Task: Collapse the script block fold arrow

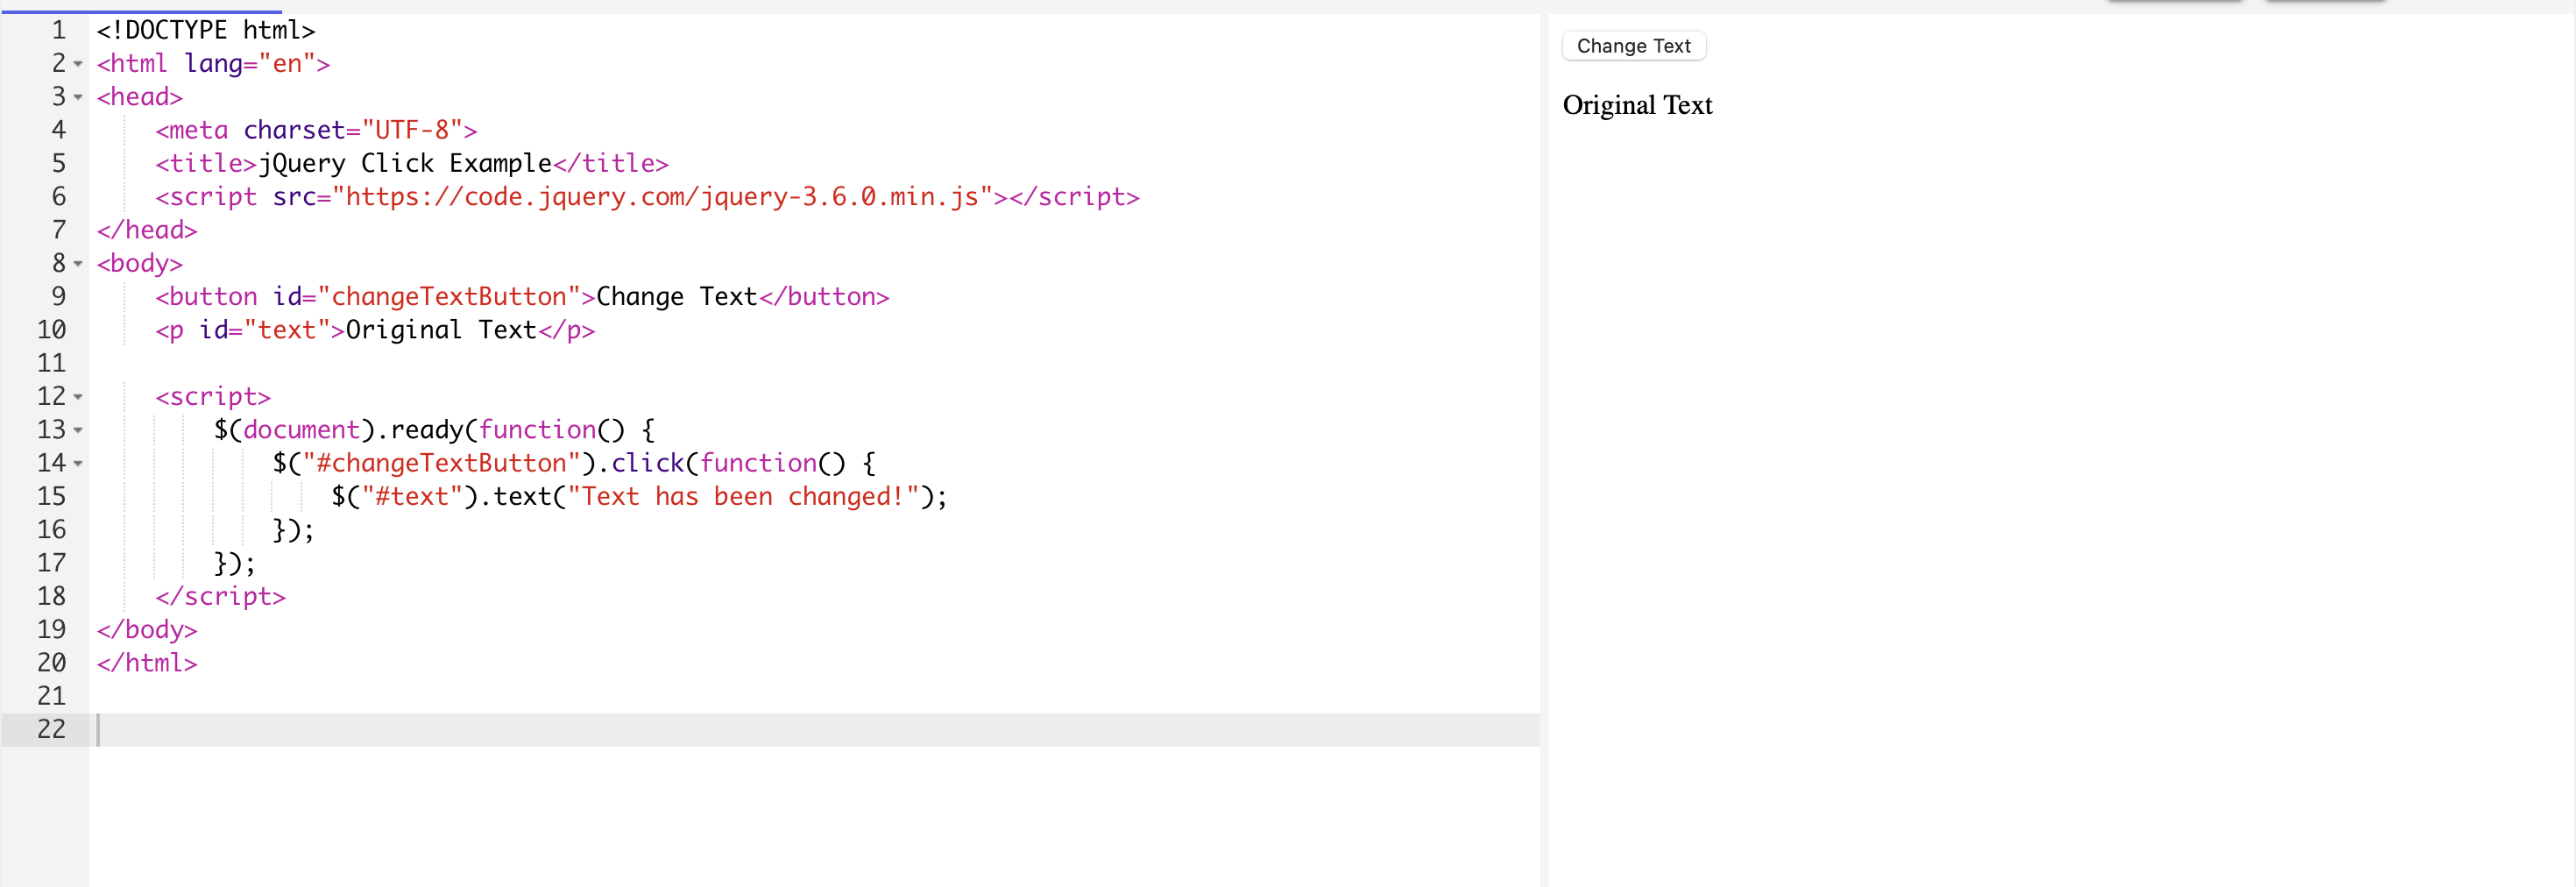Action: pyautogui.click(x=79, y=397)
